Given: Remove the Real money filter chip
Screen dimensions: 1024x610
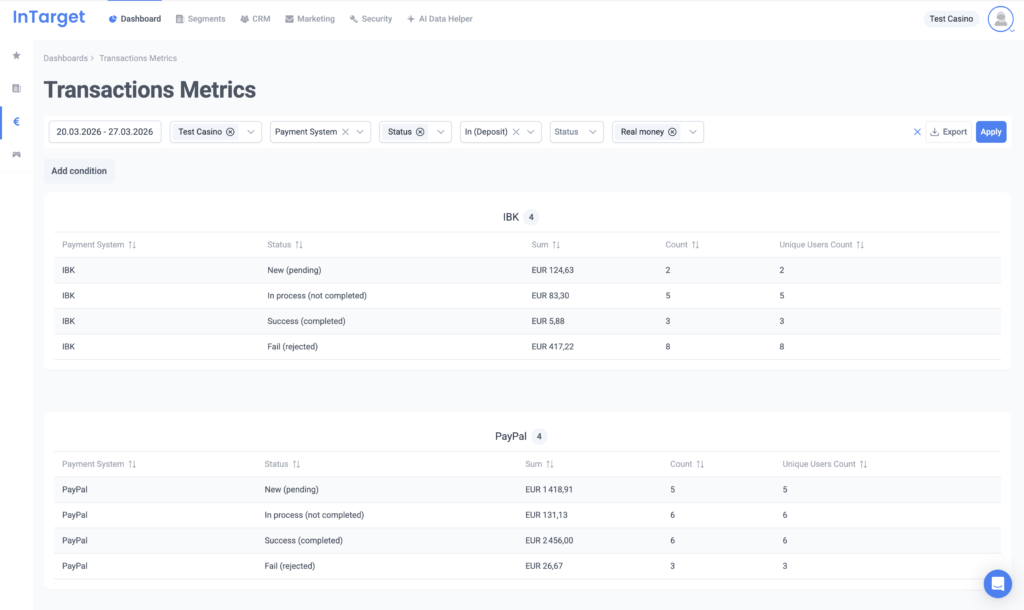Looking at the screenshot, I should (672, 132).
